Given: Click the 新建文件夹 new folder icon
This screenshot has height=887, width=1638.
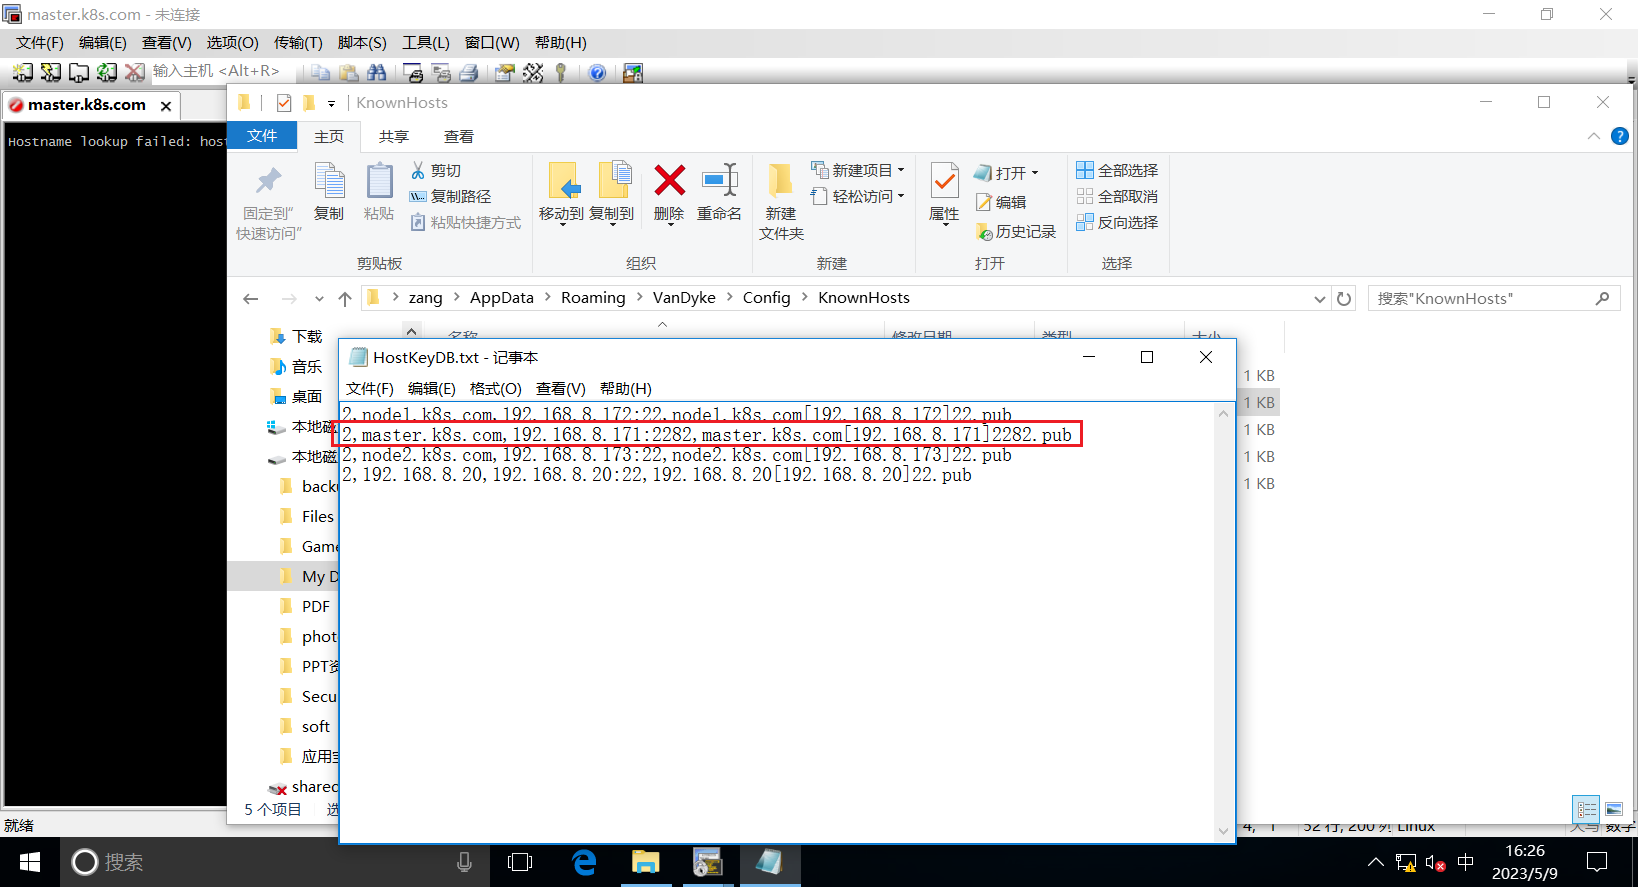Looking at the screenshot, I should click(x=781, y=200).
